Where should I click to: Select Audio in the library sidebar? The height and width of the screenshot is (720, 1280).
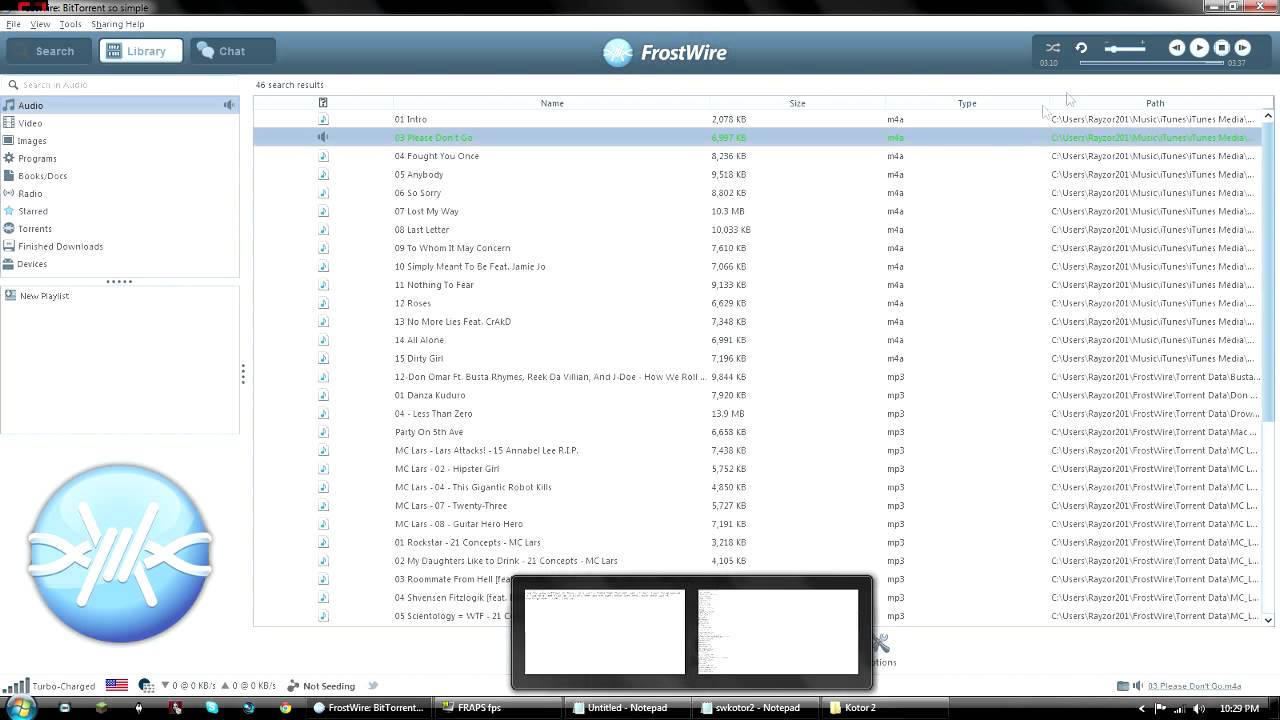pyautogui.click(x=119, y=105)
